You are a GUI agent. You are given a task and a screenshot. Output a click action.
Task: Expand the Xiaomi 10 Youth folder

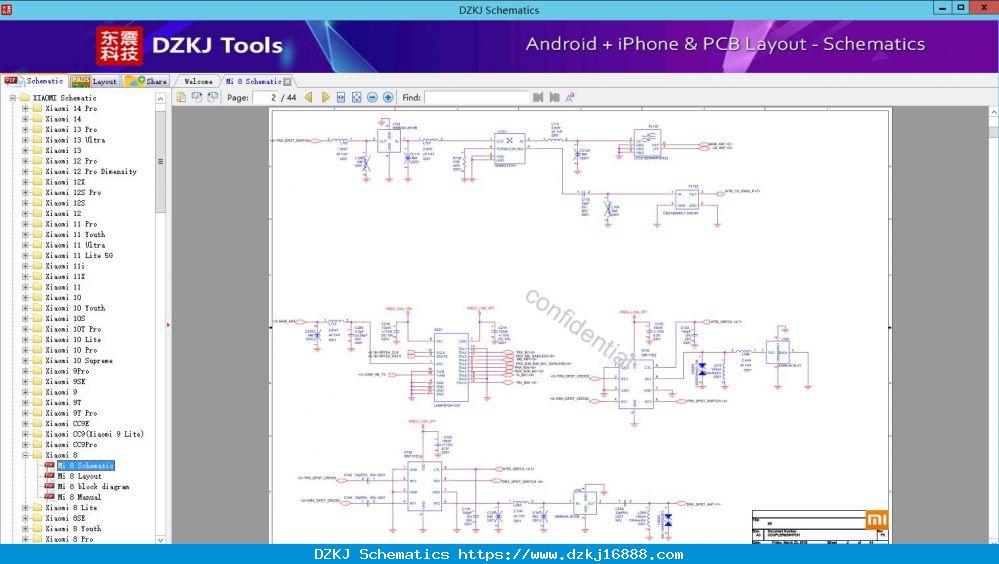[25, 308]
